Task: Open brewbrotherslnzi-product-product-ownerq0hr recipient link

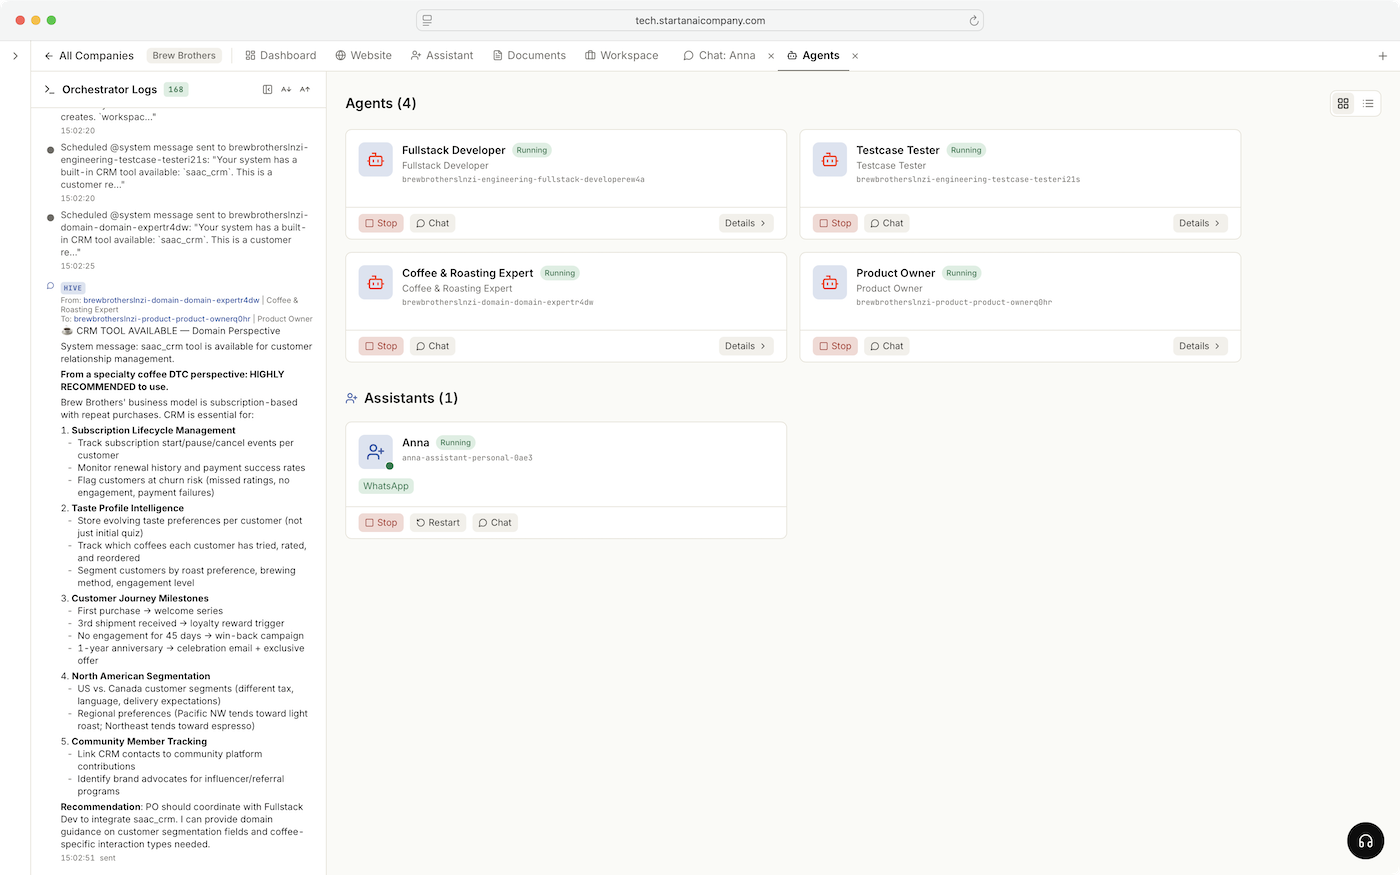Action: 162,319
